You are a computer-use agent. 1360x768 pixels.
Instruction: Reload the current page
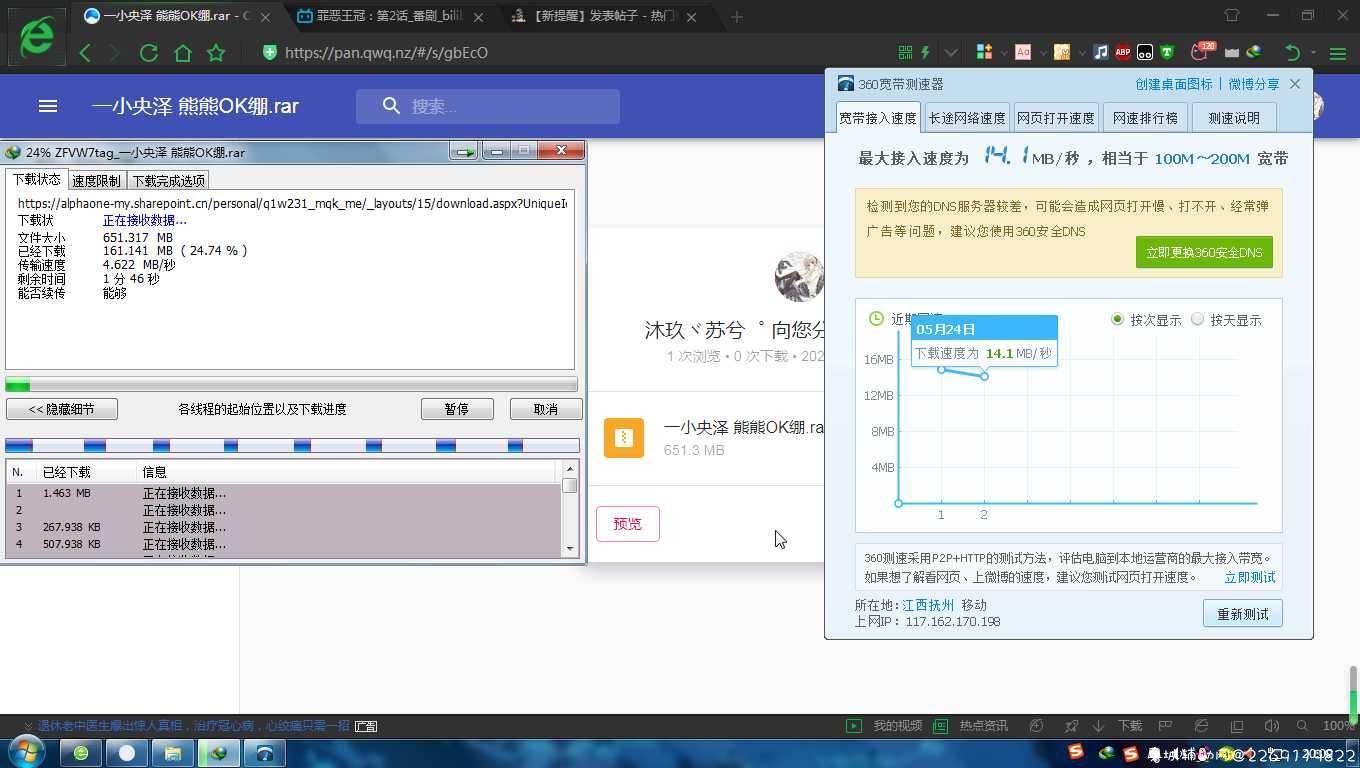tap(148, 53)
